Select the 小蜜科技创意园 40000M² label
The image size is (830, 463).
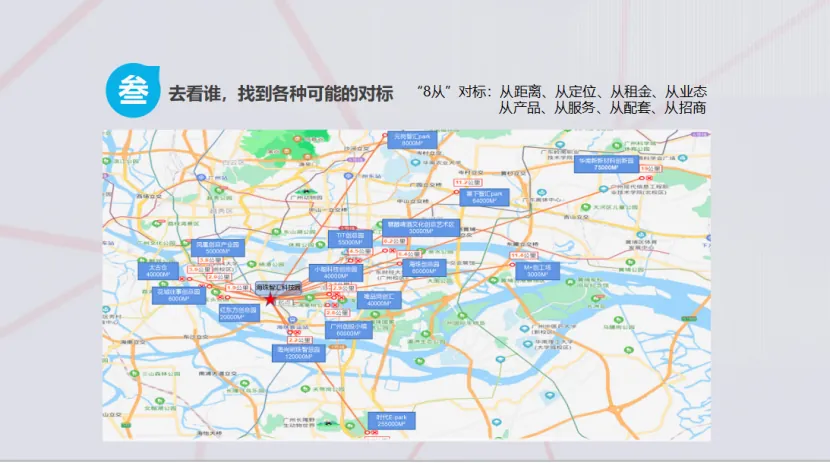pyautogui.click(x=336, y=273)
